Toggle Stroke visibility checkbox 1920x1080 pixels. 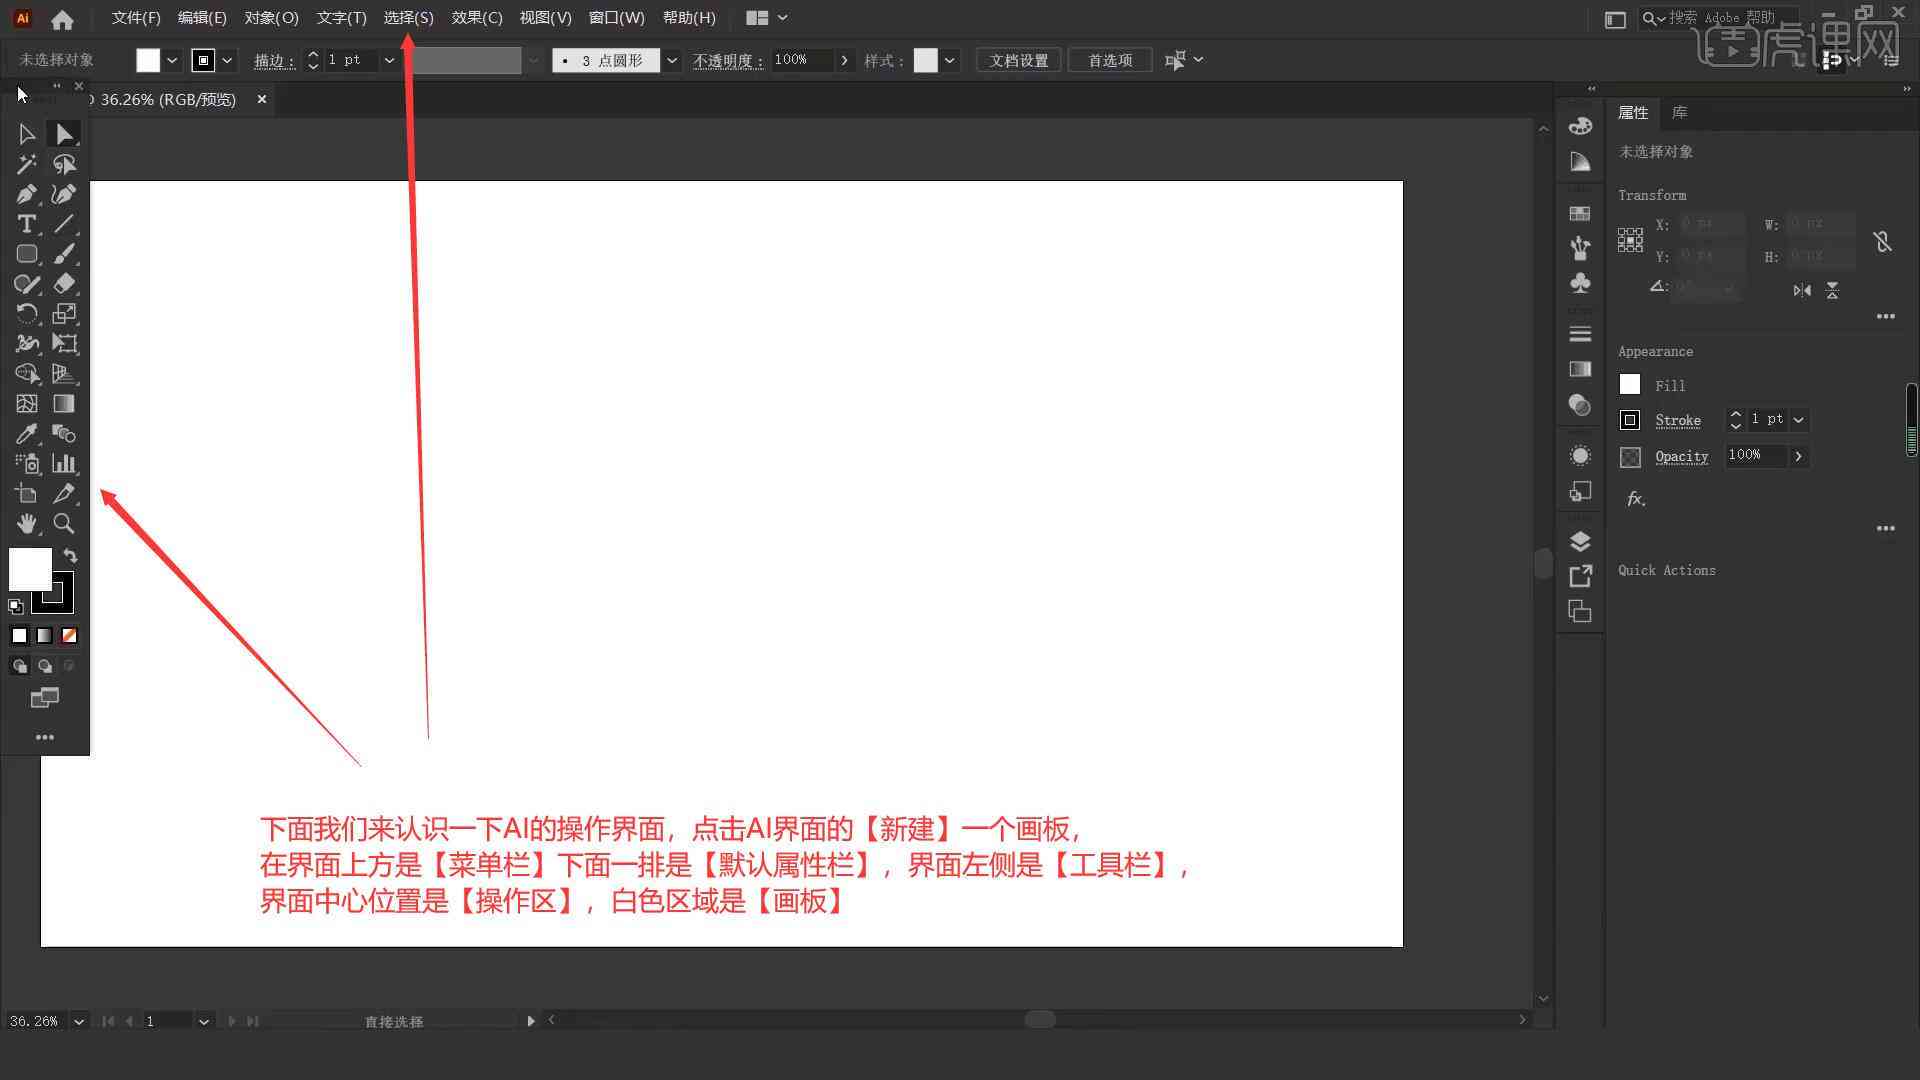1630,419
